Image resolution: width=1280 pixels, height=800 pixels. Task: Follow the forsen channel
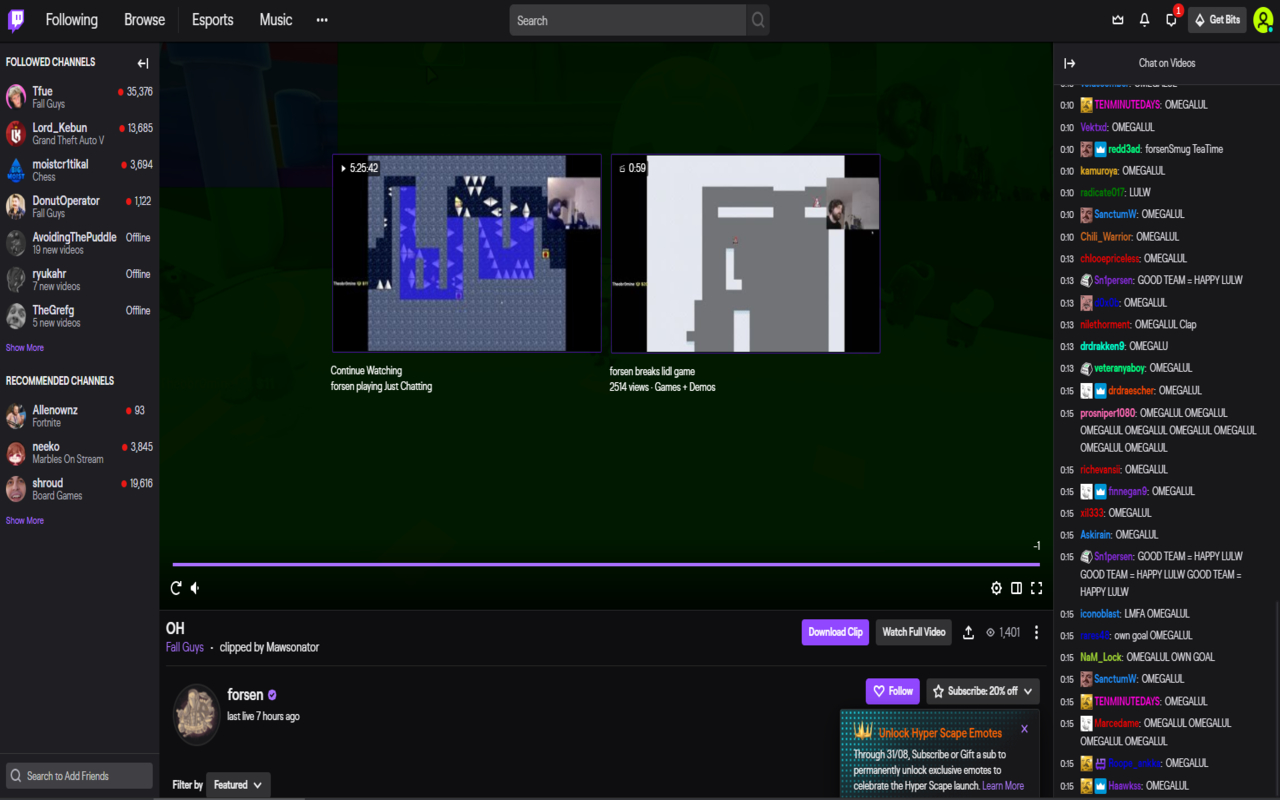892,690
